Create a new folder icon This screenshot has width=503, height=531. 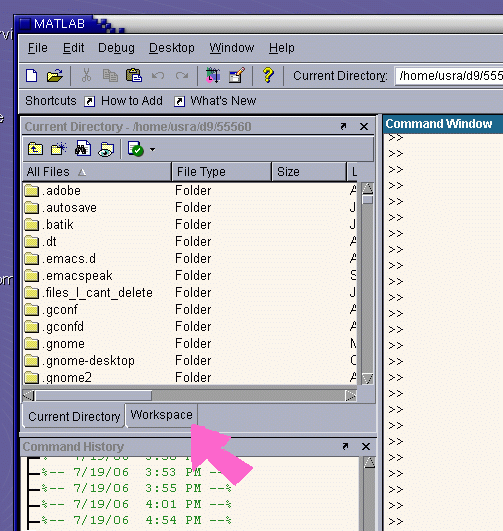(x=59, y=149)
